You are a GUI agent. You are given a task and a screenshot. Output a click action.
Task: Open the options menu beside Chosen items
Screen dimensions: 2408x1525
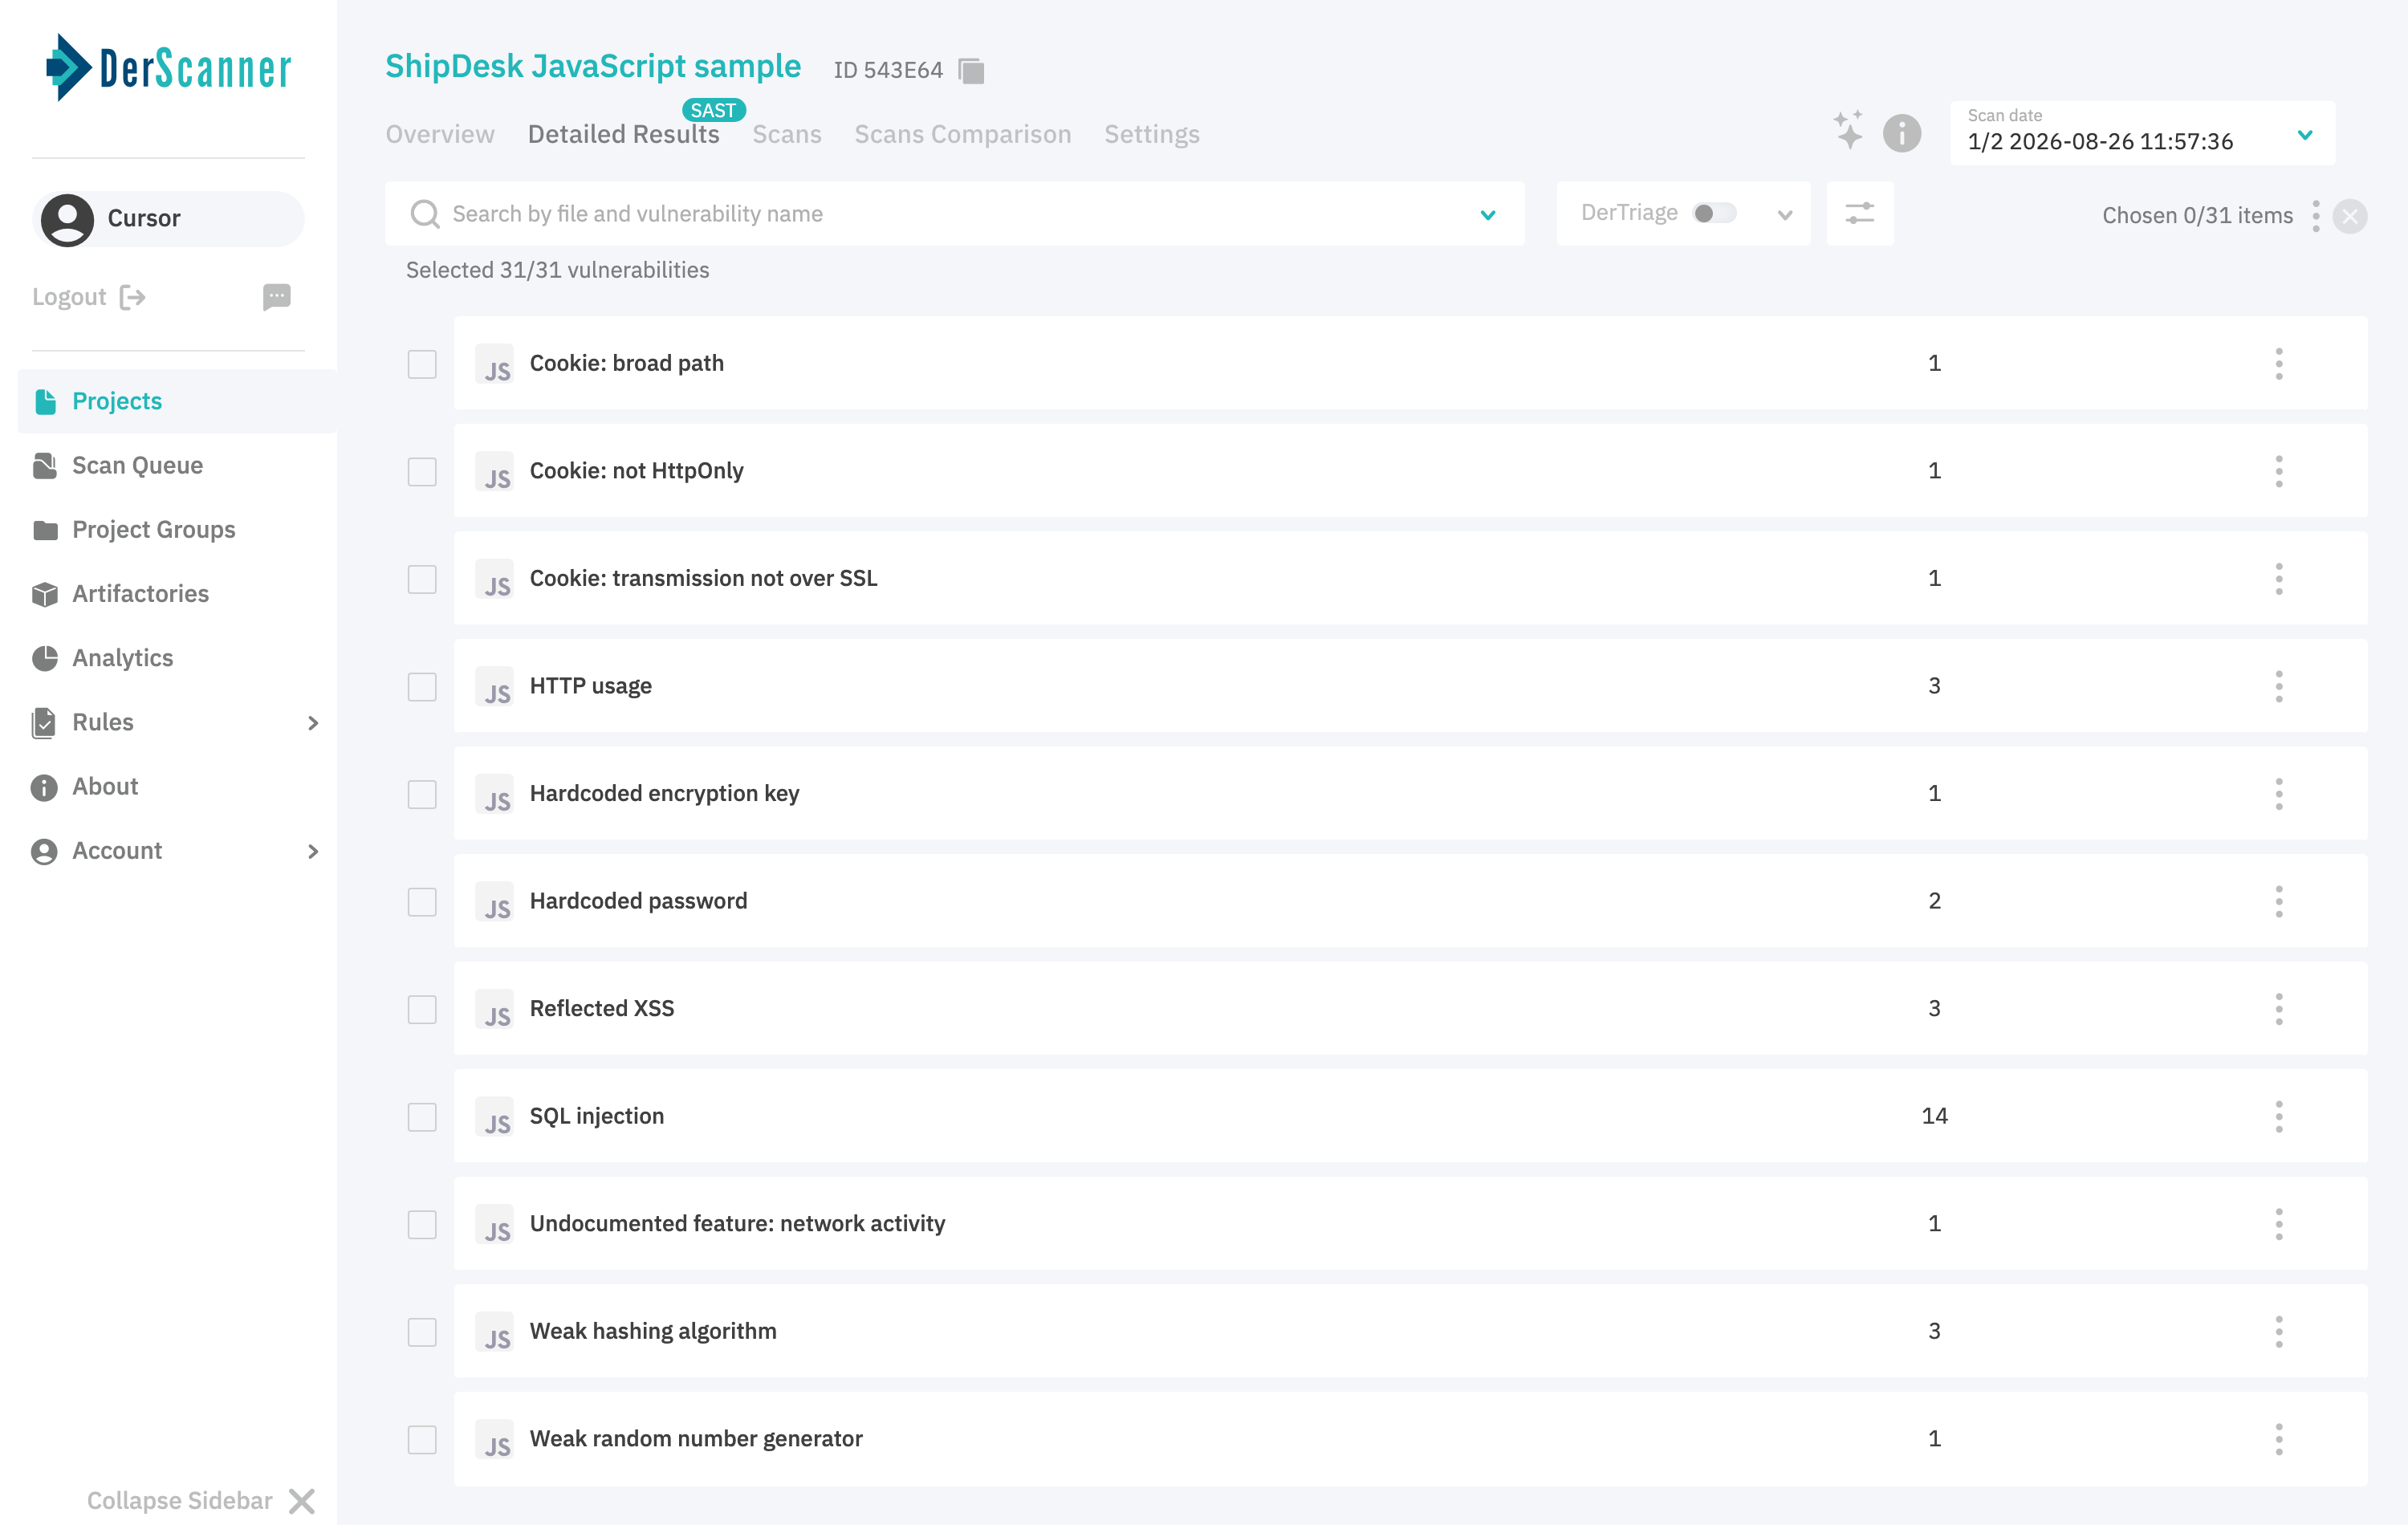pos(2316,216)
